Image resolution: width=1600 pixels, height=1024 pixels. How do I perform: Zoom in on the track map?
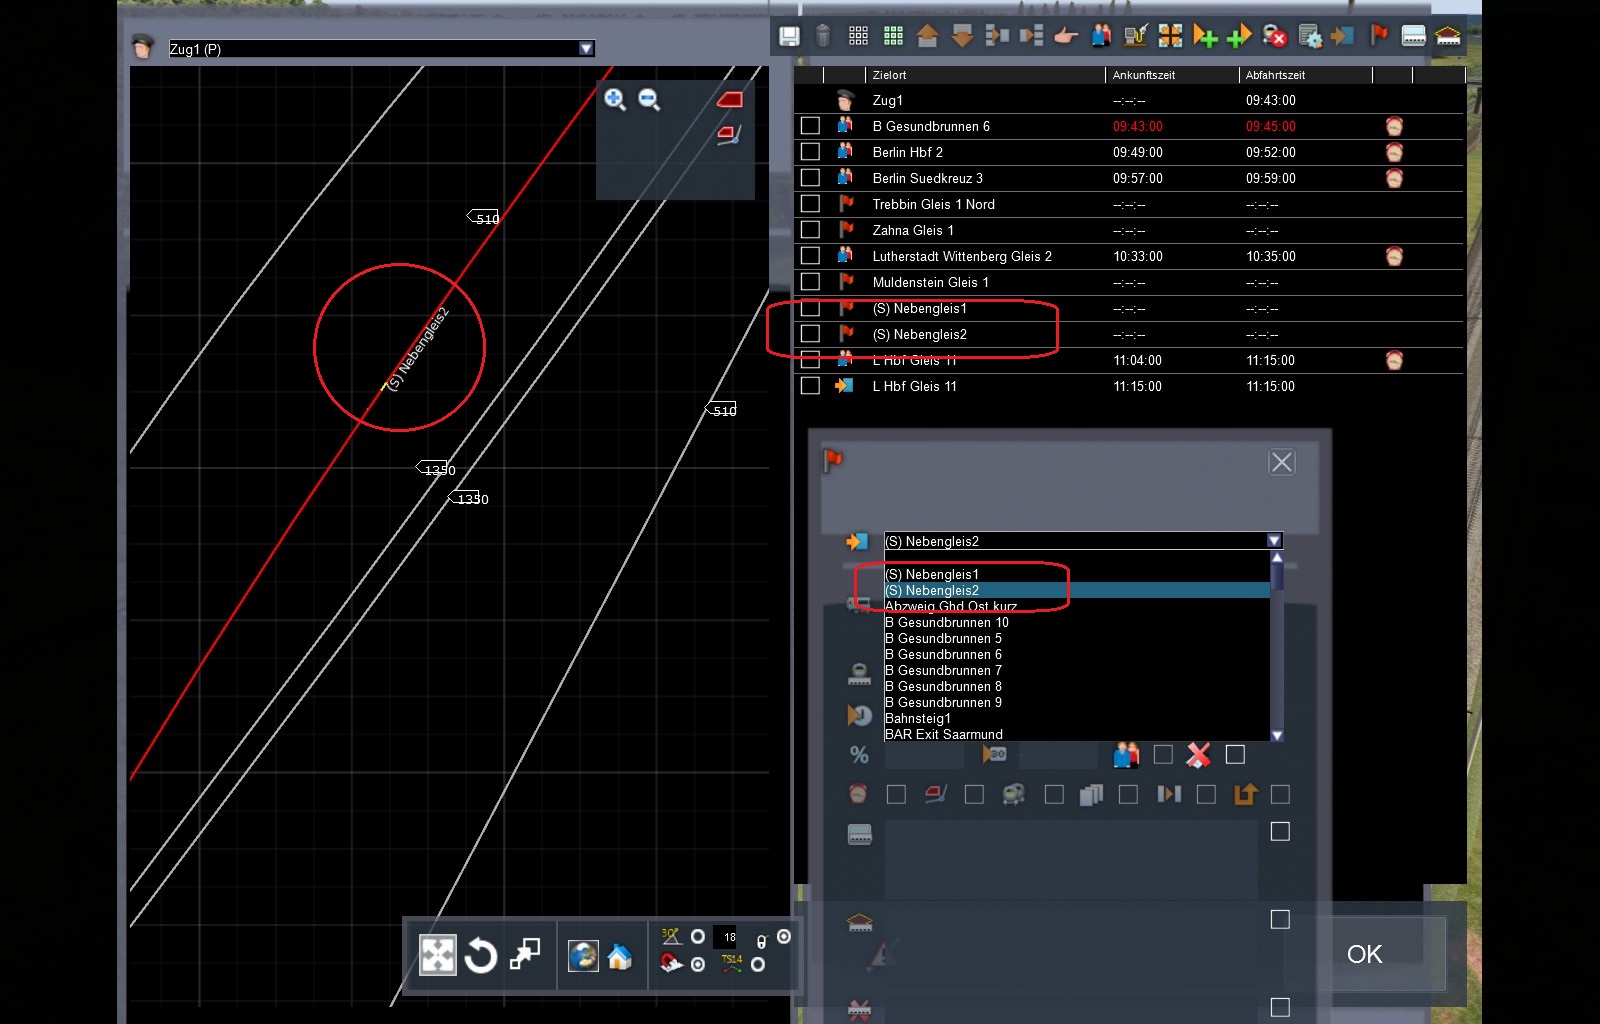[x=615, y=99]
